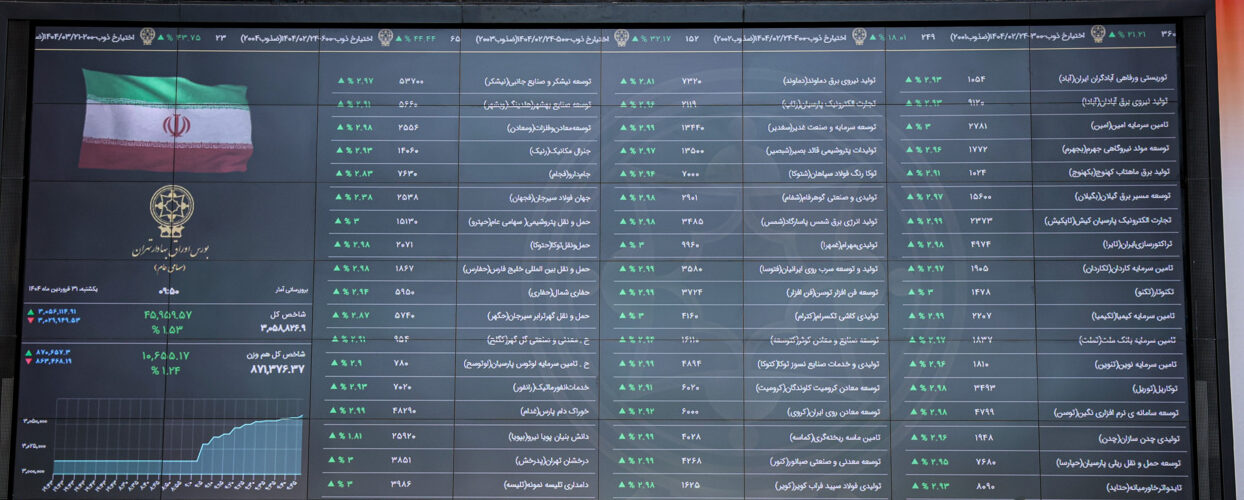Viewport: 1244px width, 500px height.
Task: Click green up arrow in تولیدی مهرام row
Action: click(623, 245)
